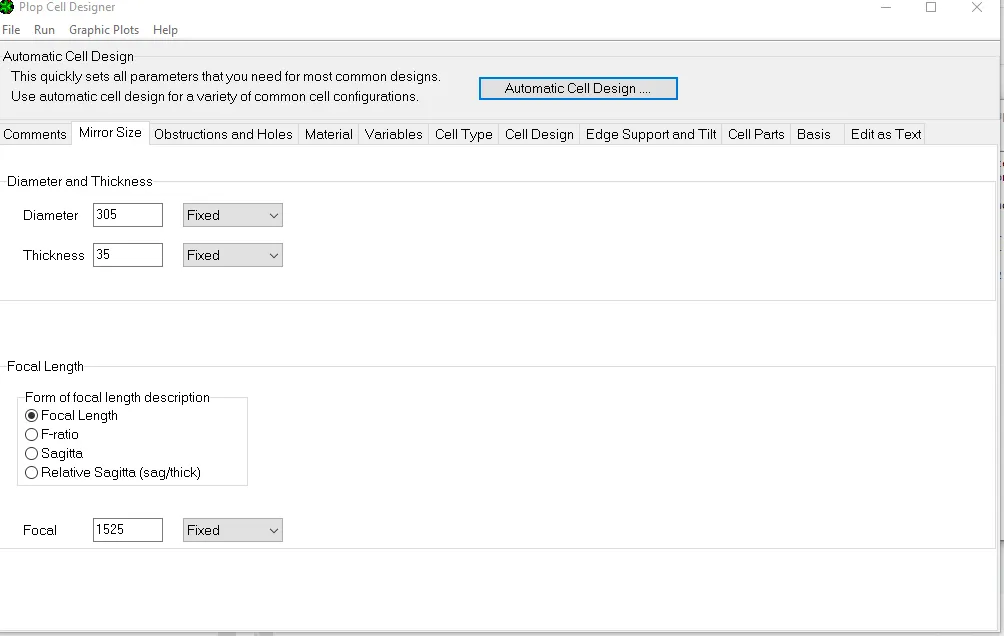Select the Focal Length radio button
Screen dimensions: 1004x636
click(32, 416)
